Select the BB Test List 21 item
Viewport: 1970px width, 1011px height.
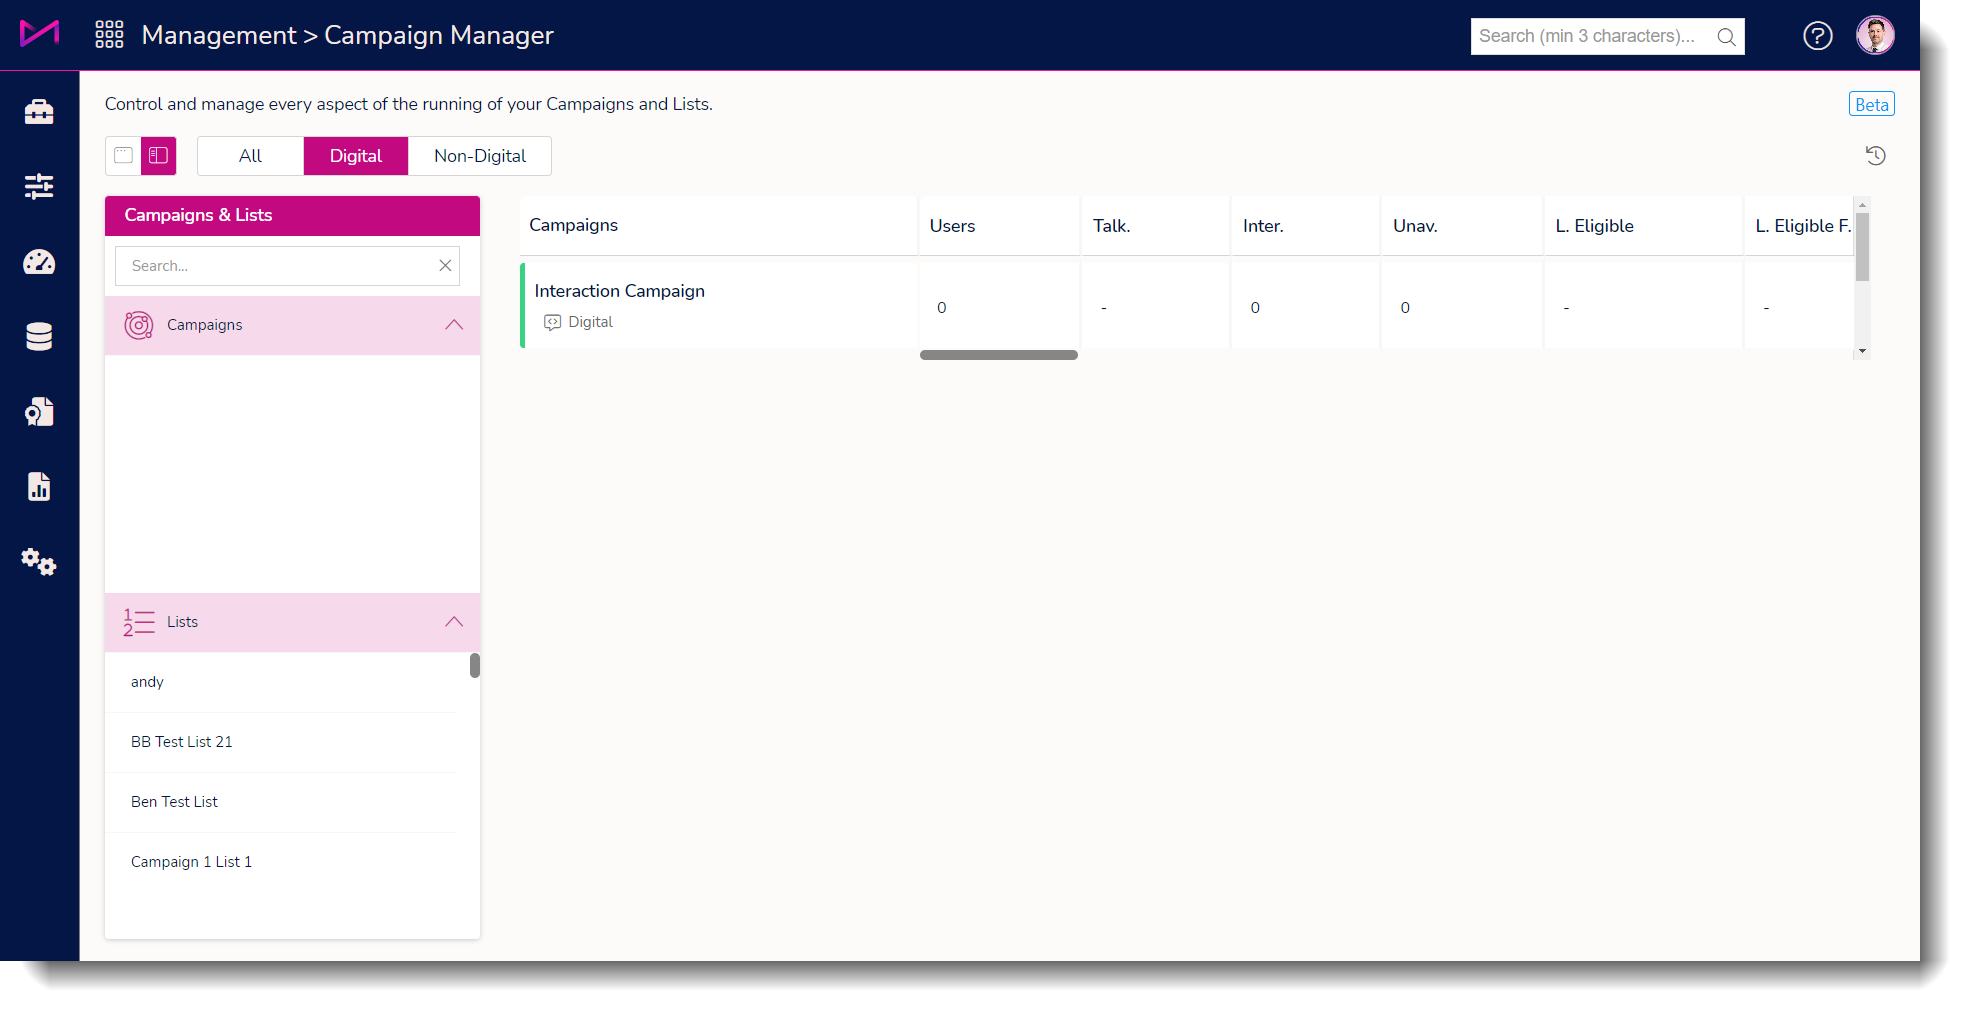pyautogui.click(x=281, y=742)
